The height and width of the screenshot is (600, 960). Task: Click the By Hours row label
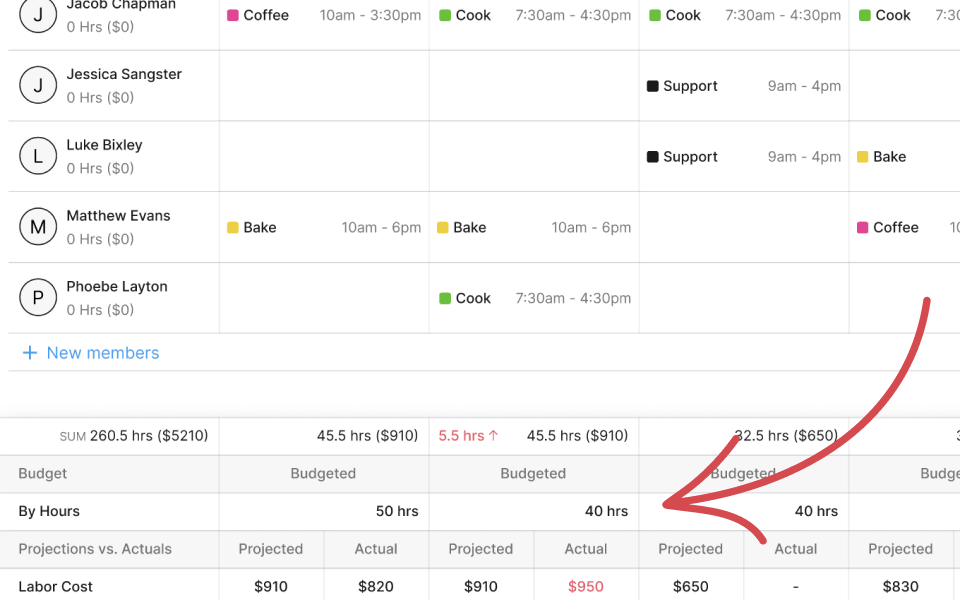49,511
